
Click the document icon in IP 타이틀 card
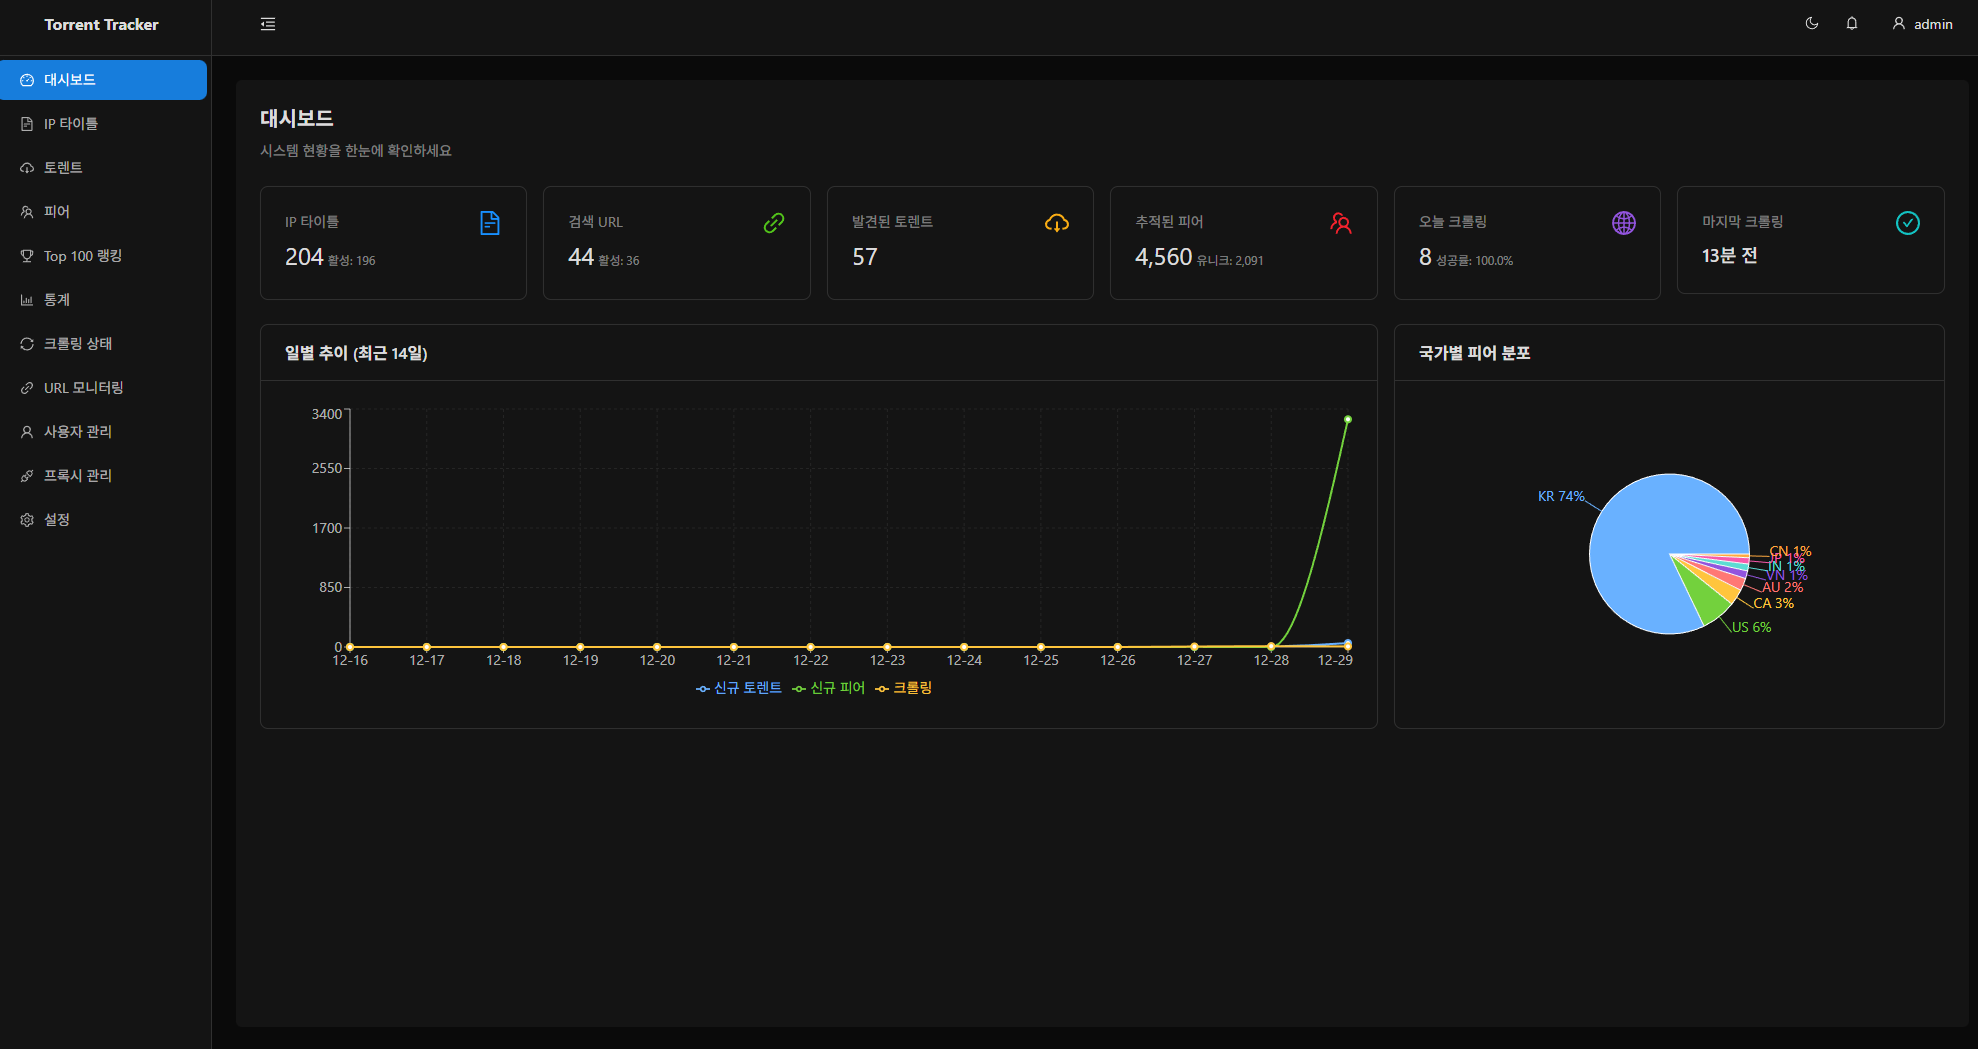[490, 223]
